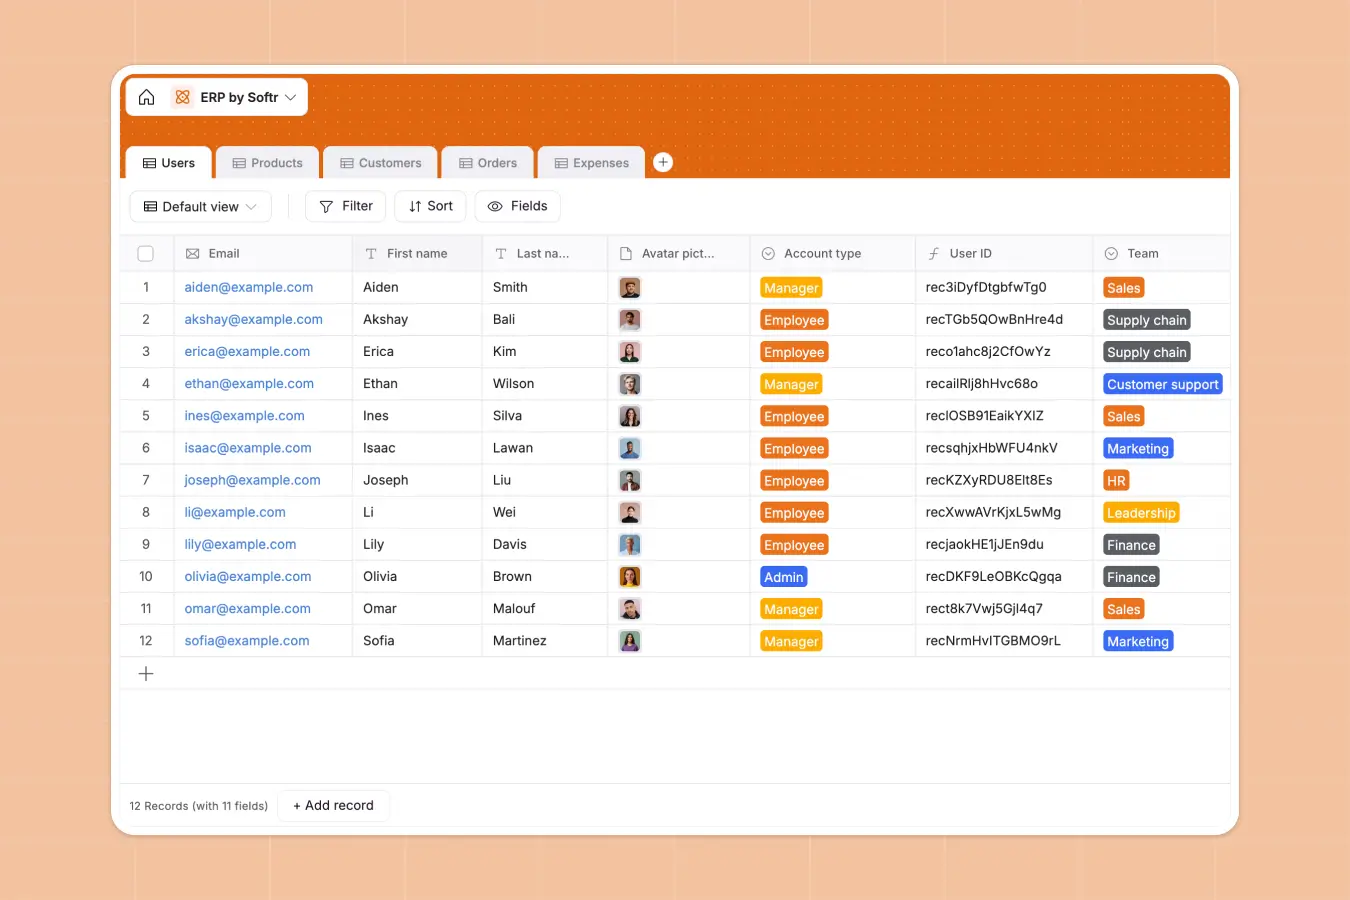Click the Add record button

(333, 805)
